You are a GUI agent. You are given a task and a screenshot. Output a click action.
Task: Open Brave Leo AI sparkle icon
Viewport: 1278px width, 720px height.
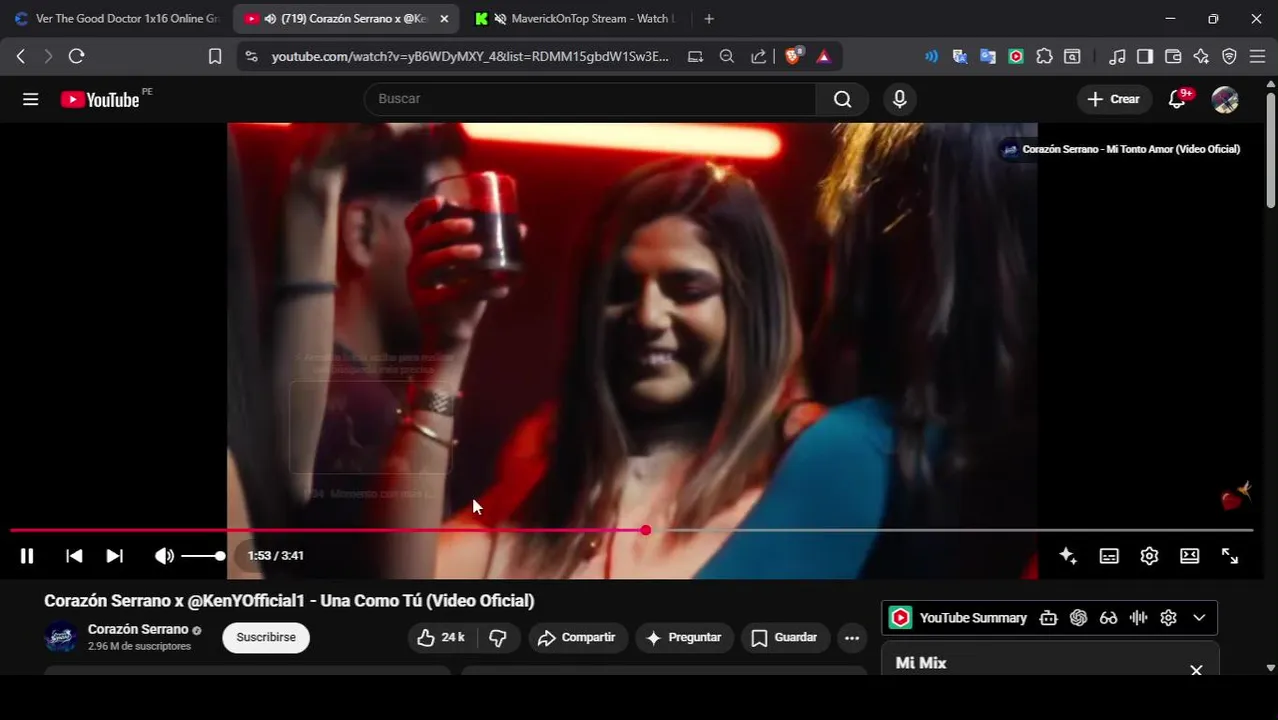1201,57
